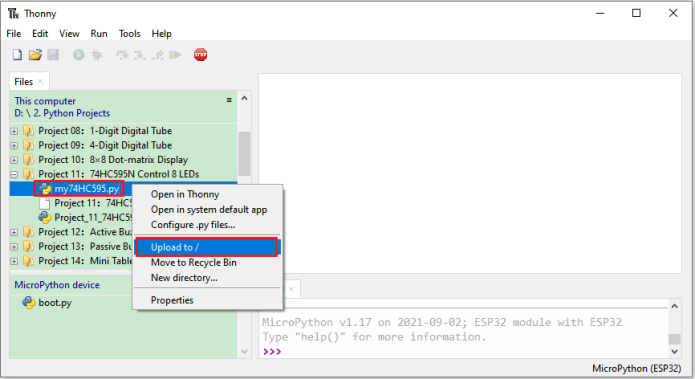The width and height of the screenshot is (695, 379).
Task: Expand Project 08: 1-Digit Digital Tube folder
Action: click(x=14, y=131)
